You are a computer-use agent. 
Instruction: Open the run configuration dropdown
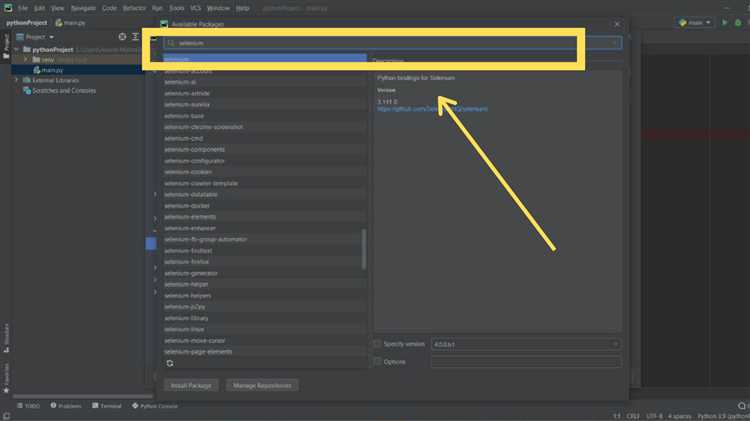pyautogui.click(x=695, y=22)
